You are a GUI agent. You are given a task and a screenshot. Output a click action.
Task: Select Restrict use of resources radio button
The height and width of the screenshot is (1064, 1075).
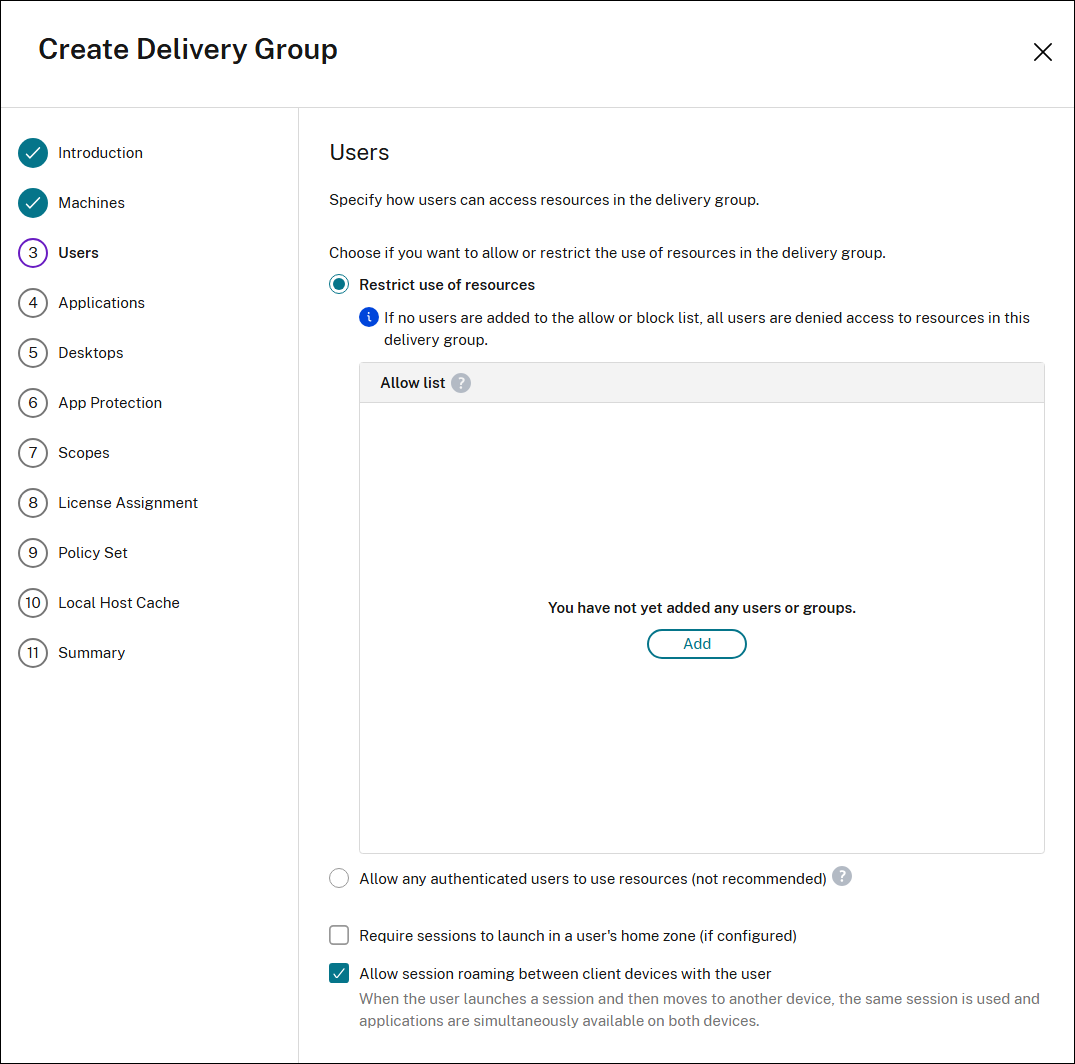pyautogui.click(x=339, y=285)
